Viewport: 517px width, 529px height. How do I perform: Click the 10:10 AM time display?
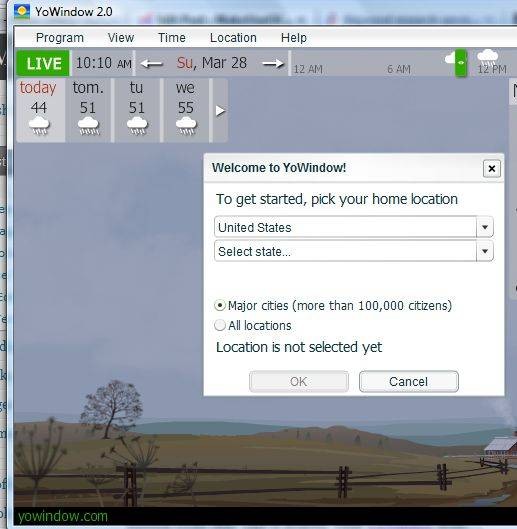coord(103,63)
